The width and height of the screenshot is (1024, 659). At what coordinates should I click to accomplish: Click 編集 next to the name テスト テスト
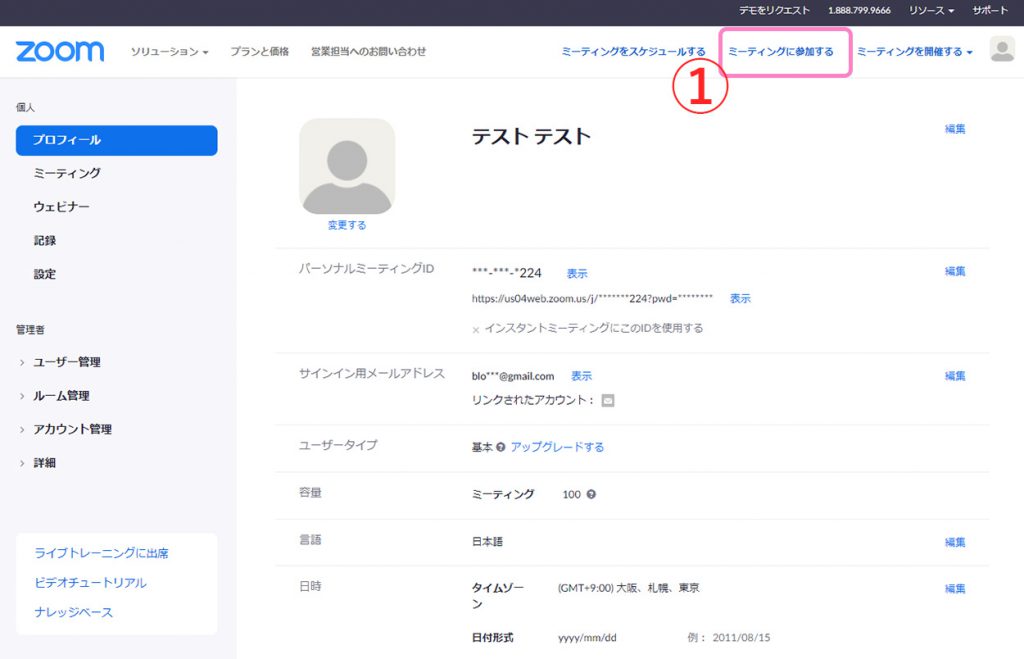pos(955,129)
